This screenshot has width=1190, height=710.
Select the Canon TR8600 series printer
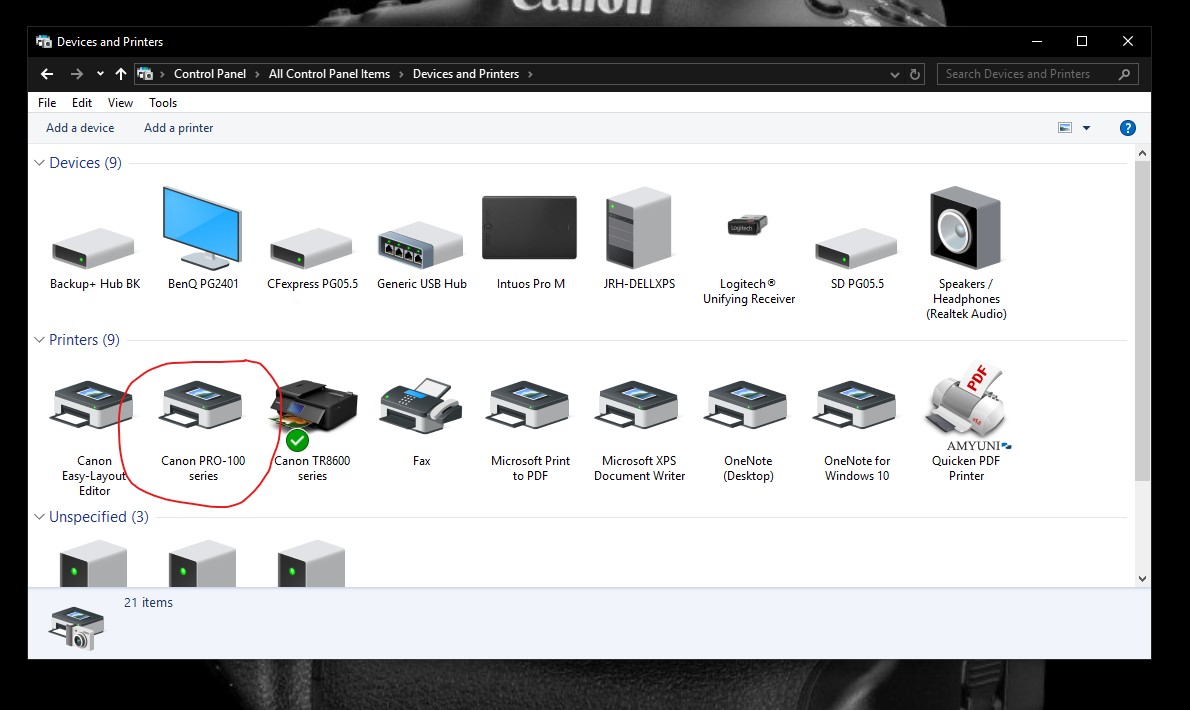pos(313,406)
